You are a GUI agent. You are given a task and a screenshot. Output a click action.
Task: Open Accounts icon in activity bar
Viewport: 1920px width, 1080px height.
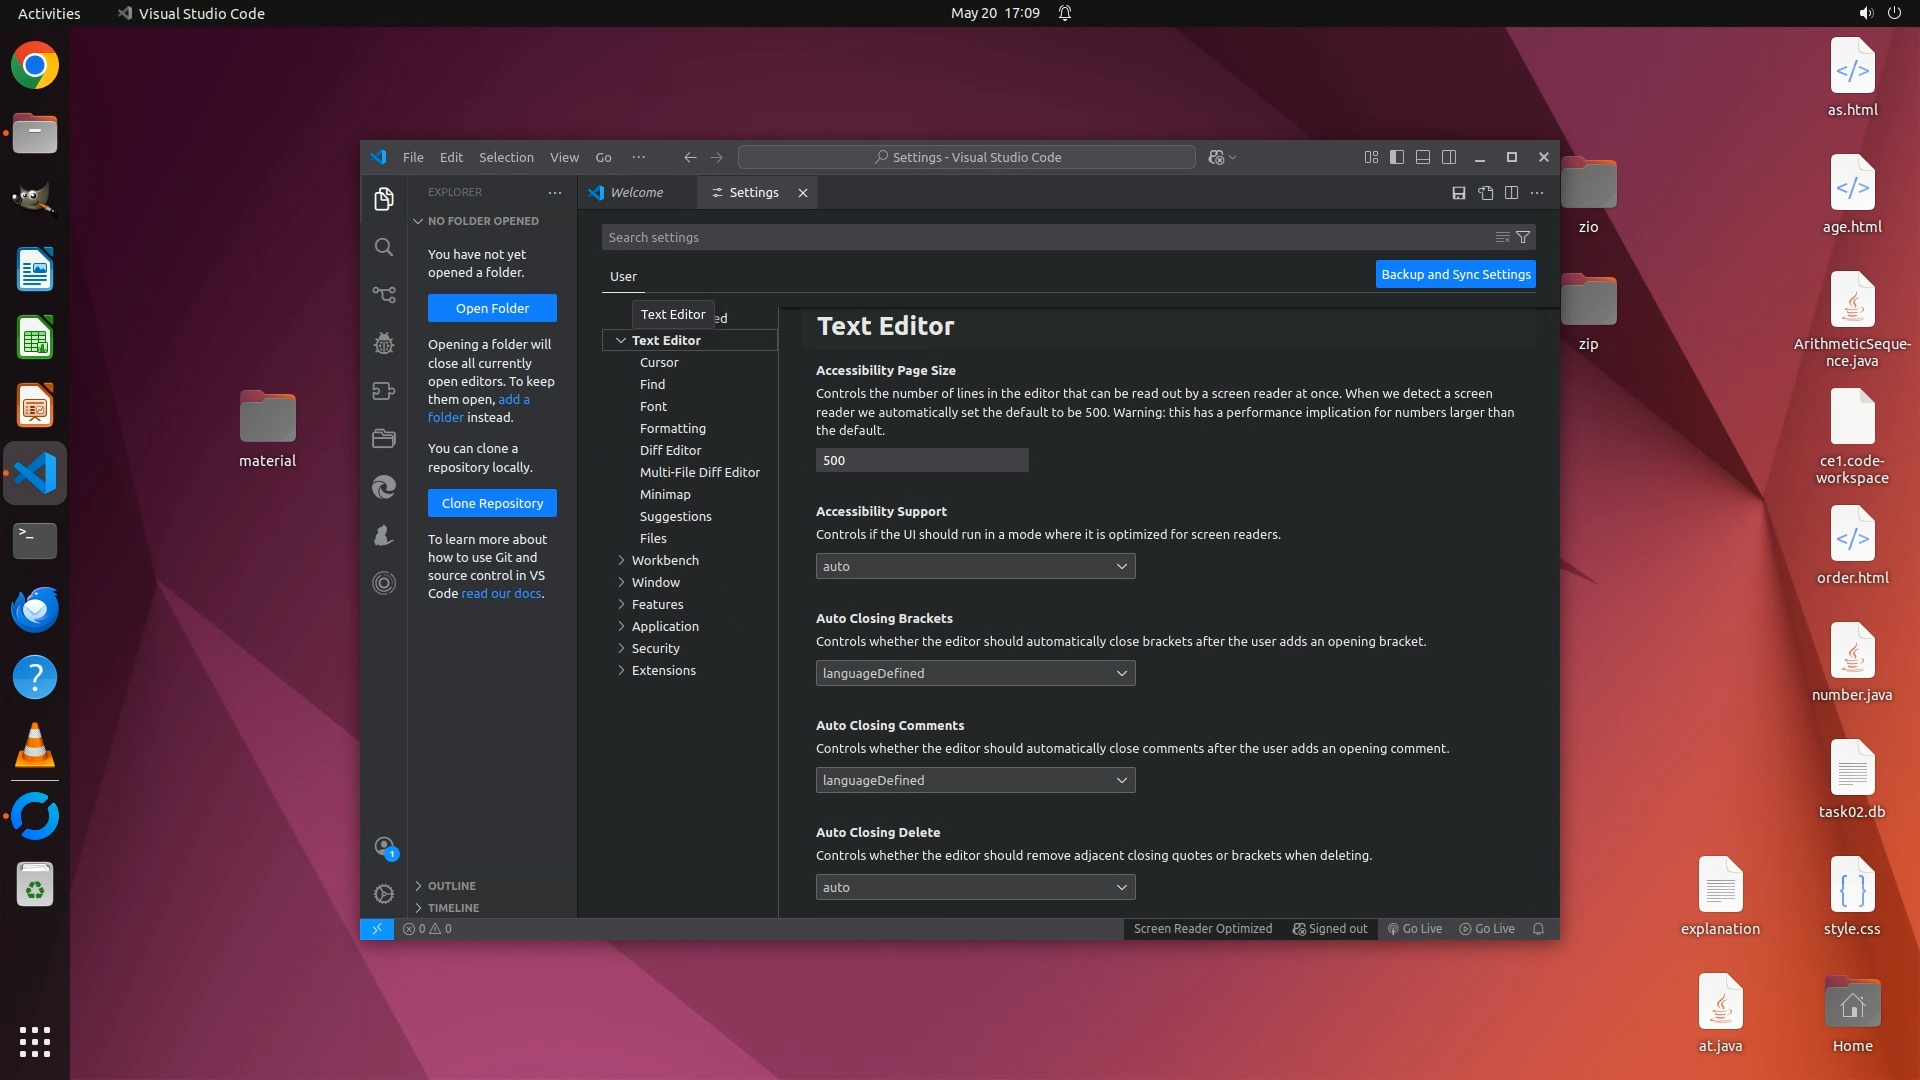[384, 847]
